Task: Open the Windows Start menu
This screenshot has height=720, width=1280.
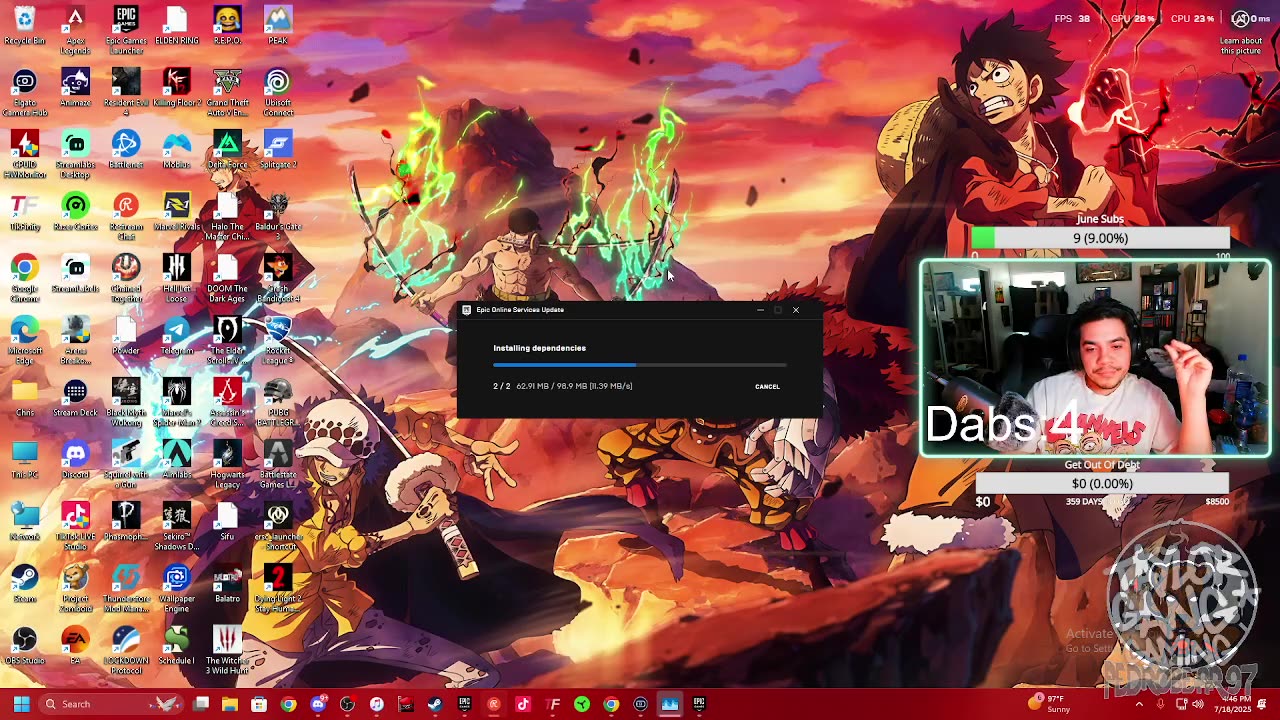Action: pyautogui.click(x=21, y=704)
